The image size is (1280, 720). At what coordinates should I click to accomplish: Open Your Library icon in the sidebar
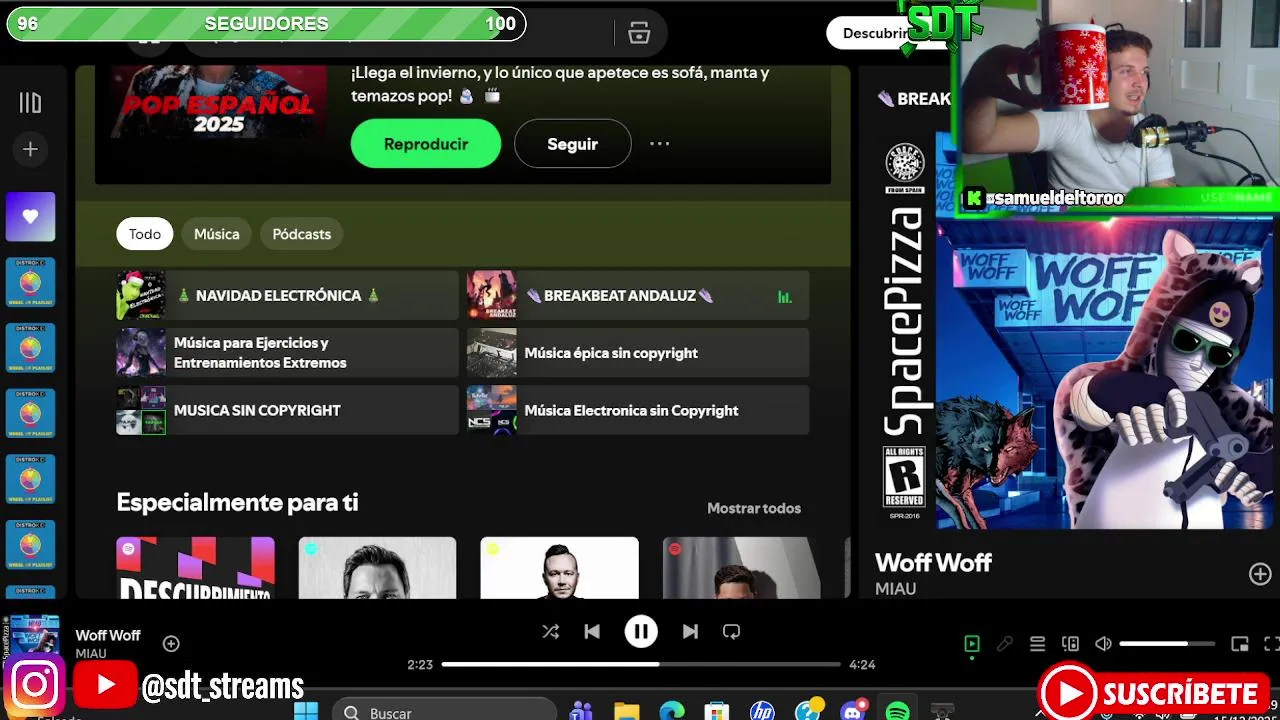pyautogui.click(x=30, y=103)
